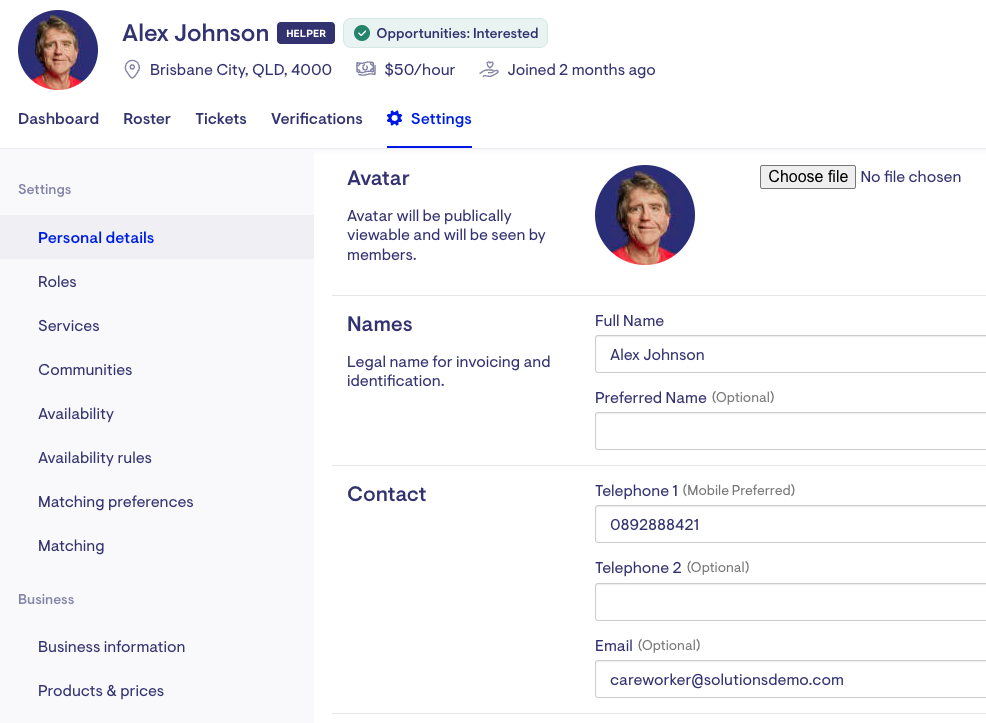Click the Opportunities: Interested status badge
This screenshot has height=723, width=986.
tap(445, 33)
